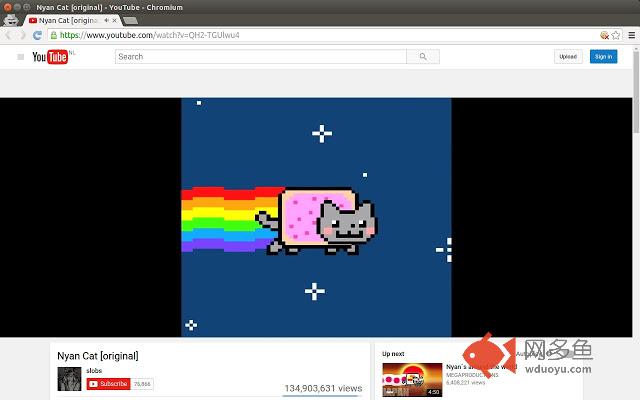Open the Chromium main menu icon
The image size is (640, 400).
(631, 35)
